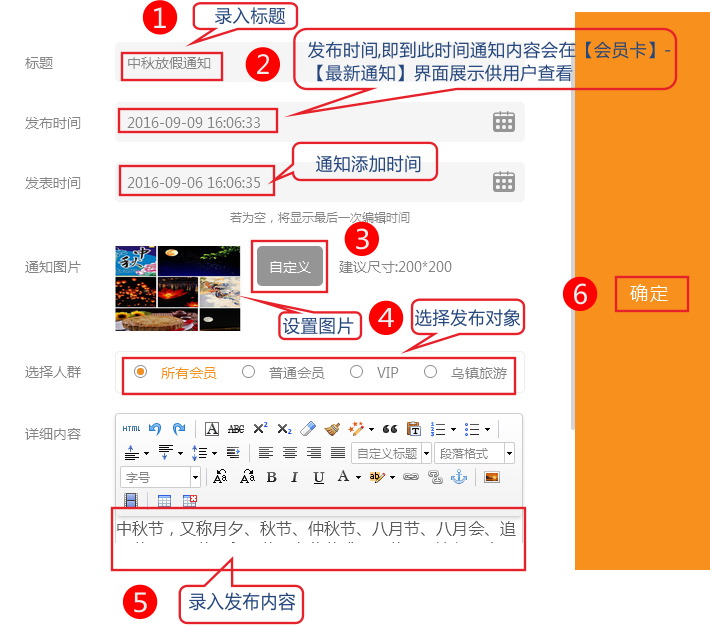Insert a hyperlink with the link icon
The image size is (710, 625).
tap(411, 478)
